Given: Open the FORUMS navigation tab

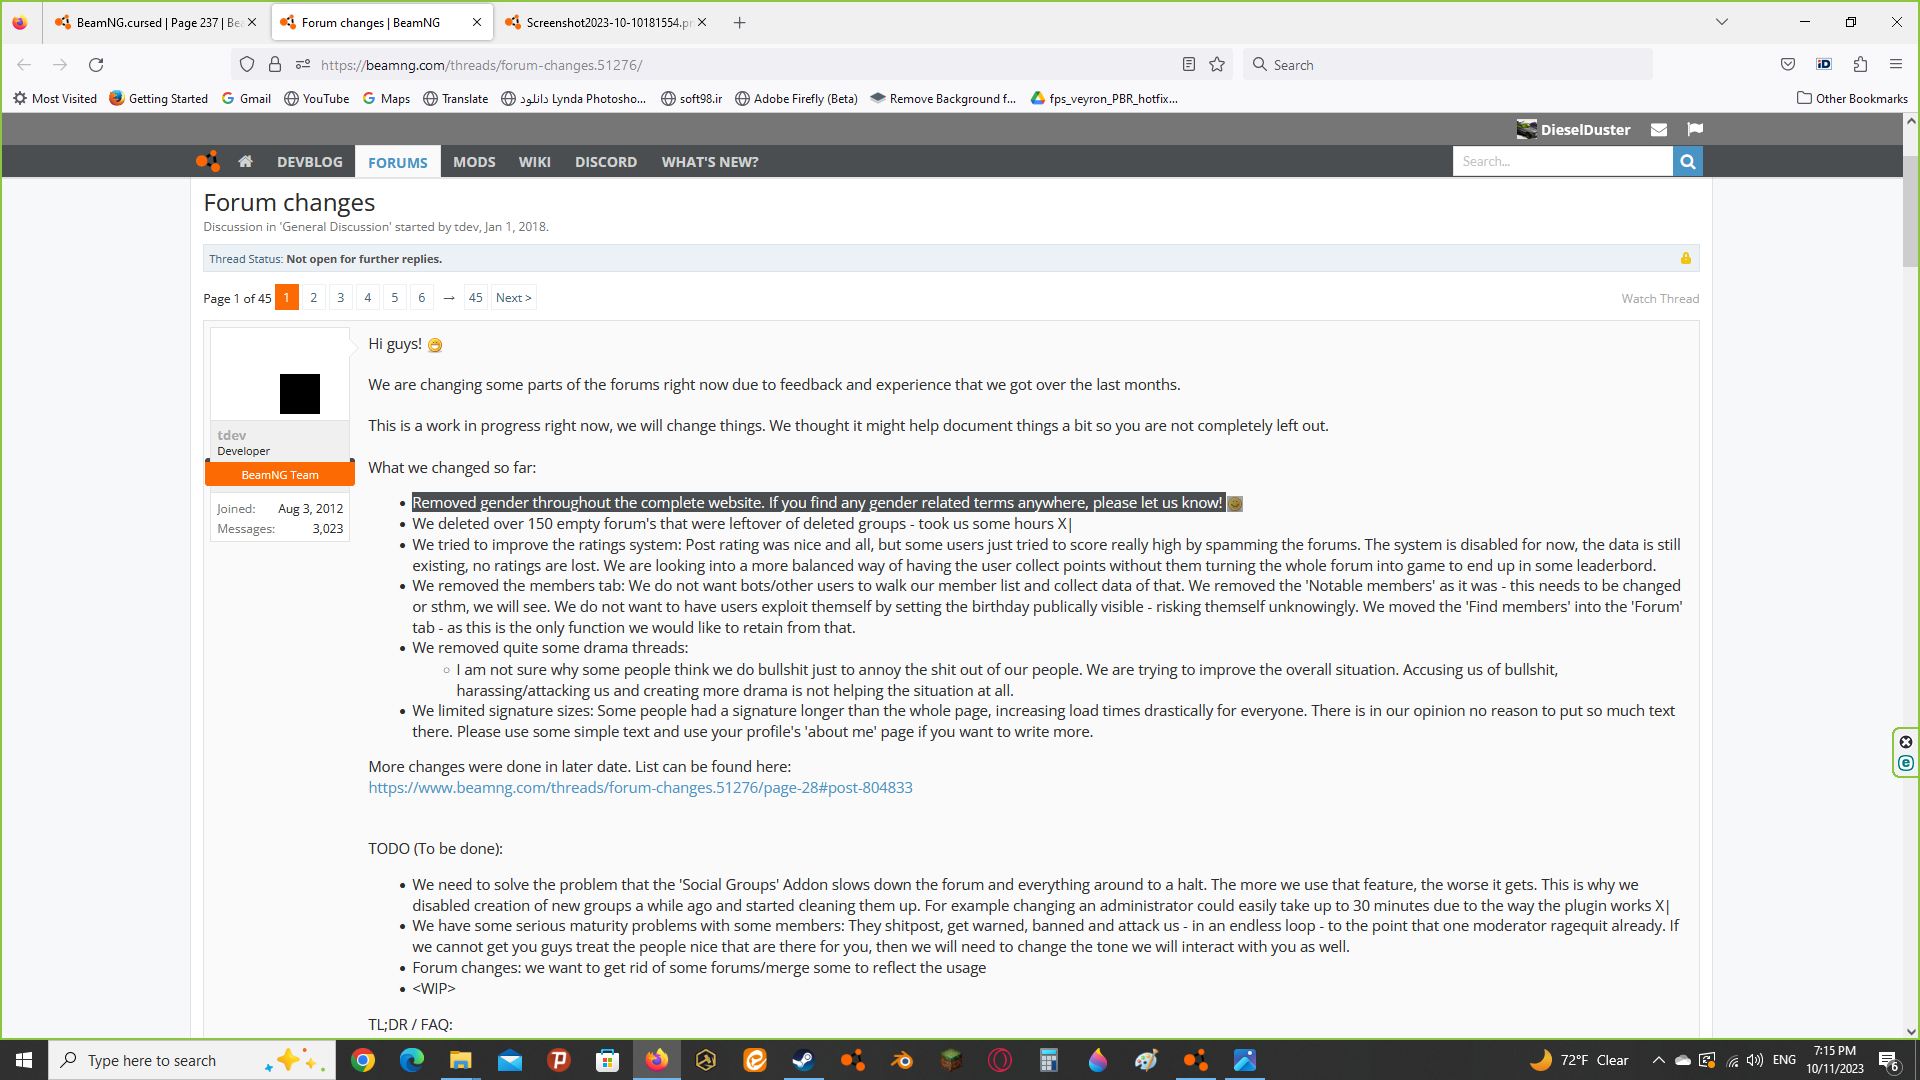Looking at the screenshot, I should (398, 162).
